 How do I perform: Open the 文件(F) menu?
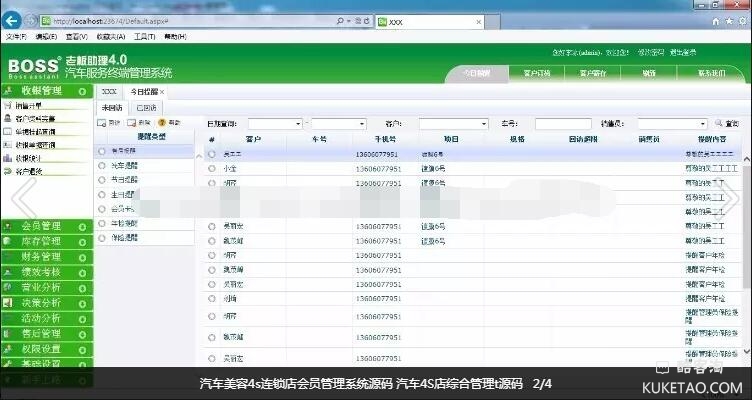point(16,36)
